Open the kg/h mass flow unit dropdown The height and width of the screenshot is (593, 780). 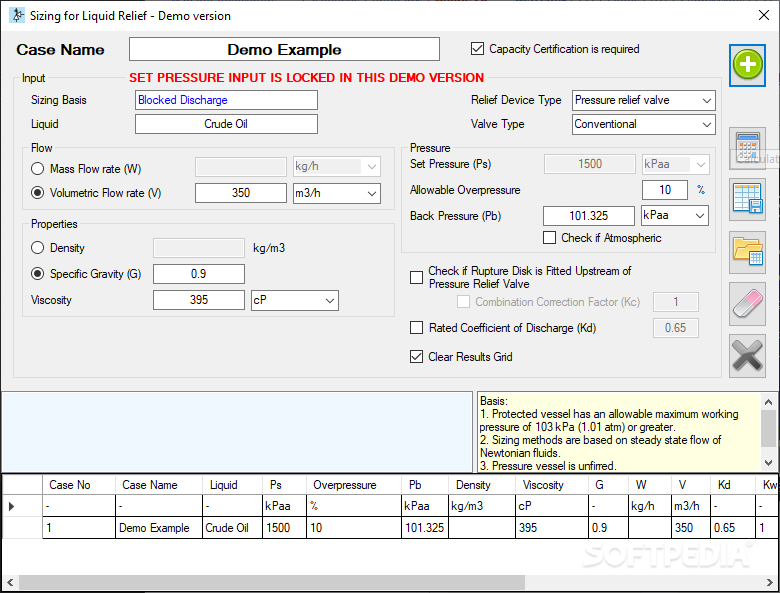tap(372, 167)
